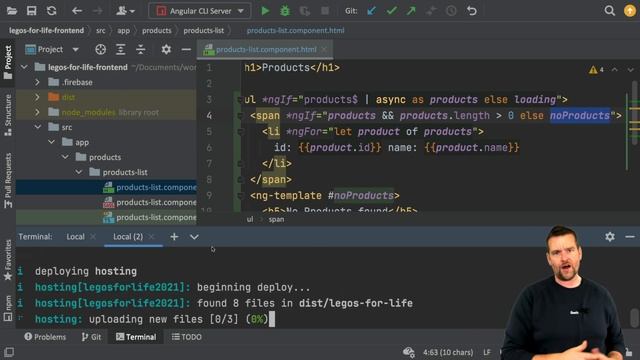Open the user account dropdown icon

pos(125,11)
